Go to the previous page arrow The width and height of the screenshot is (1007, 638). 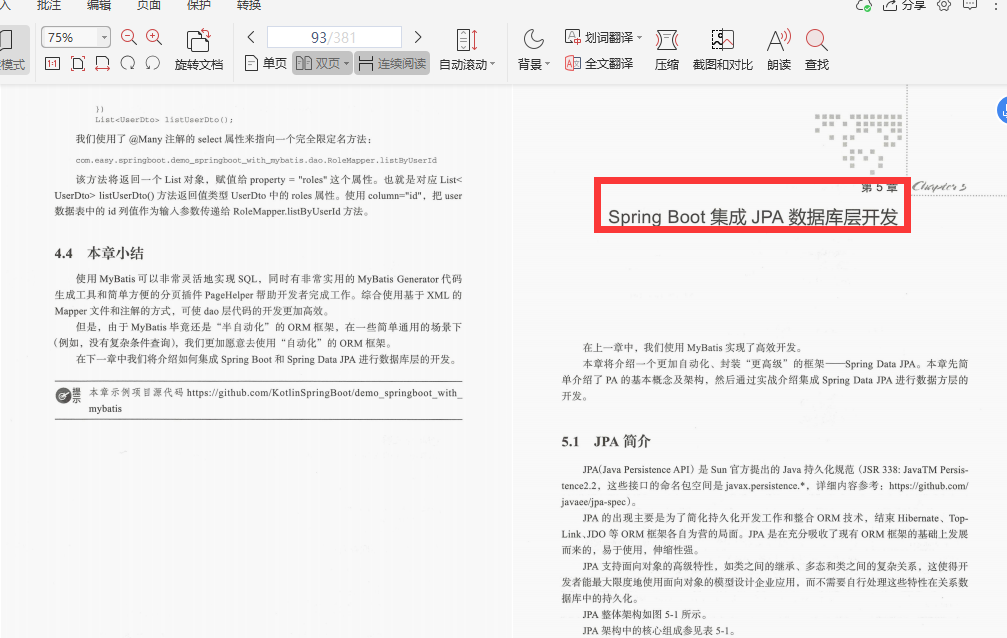[251, 37]
